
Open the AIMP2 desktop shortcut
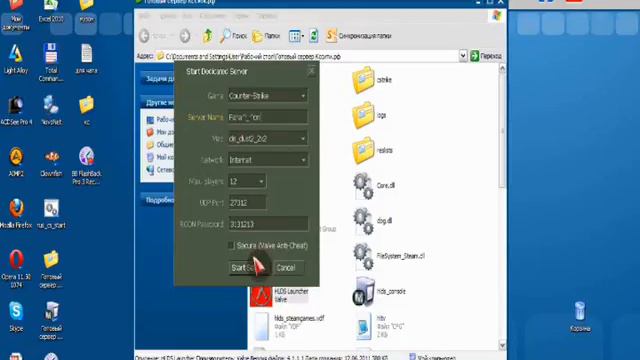16,162
